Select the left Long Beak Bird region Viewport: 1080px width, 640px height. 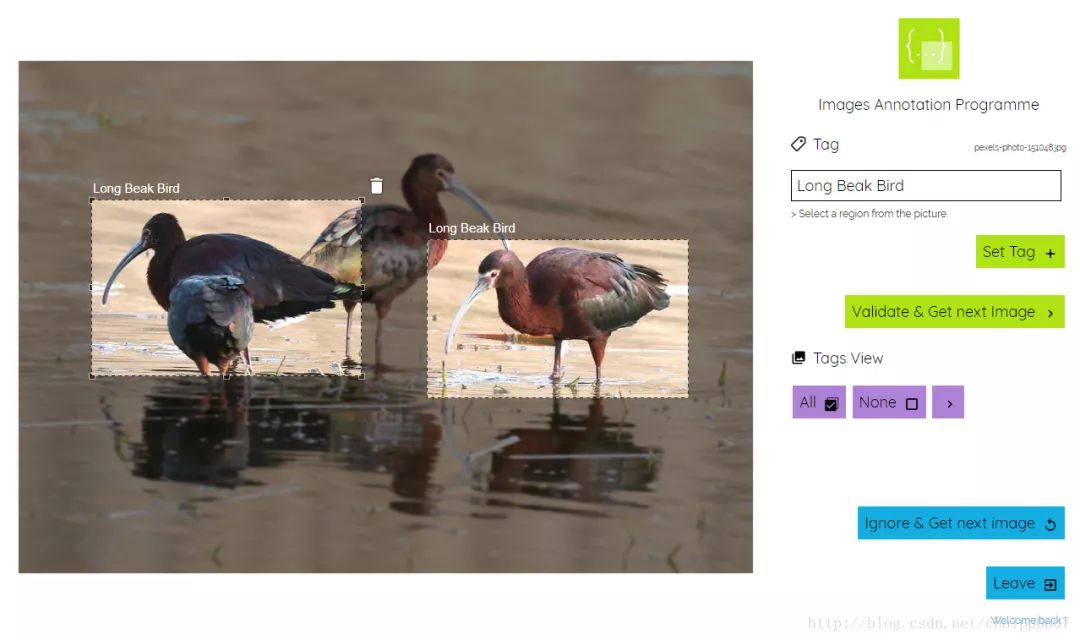[x=227, y=288]
